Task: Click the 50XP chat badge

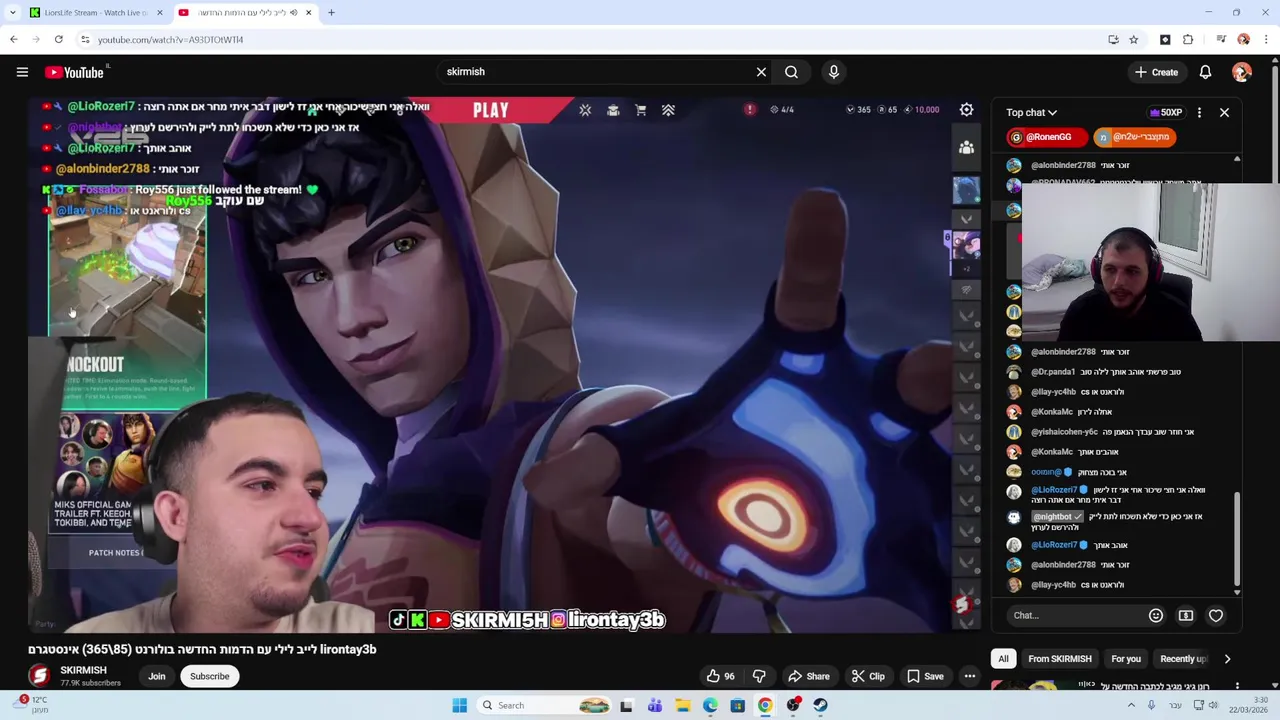Action: [1166, 113]
